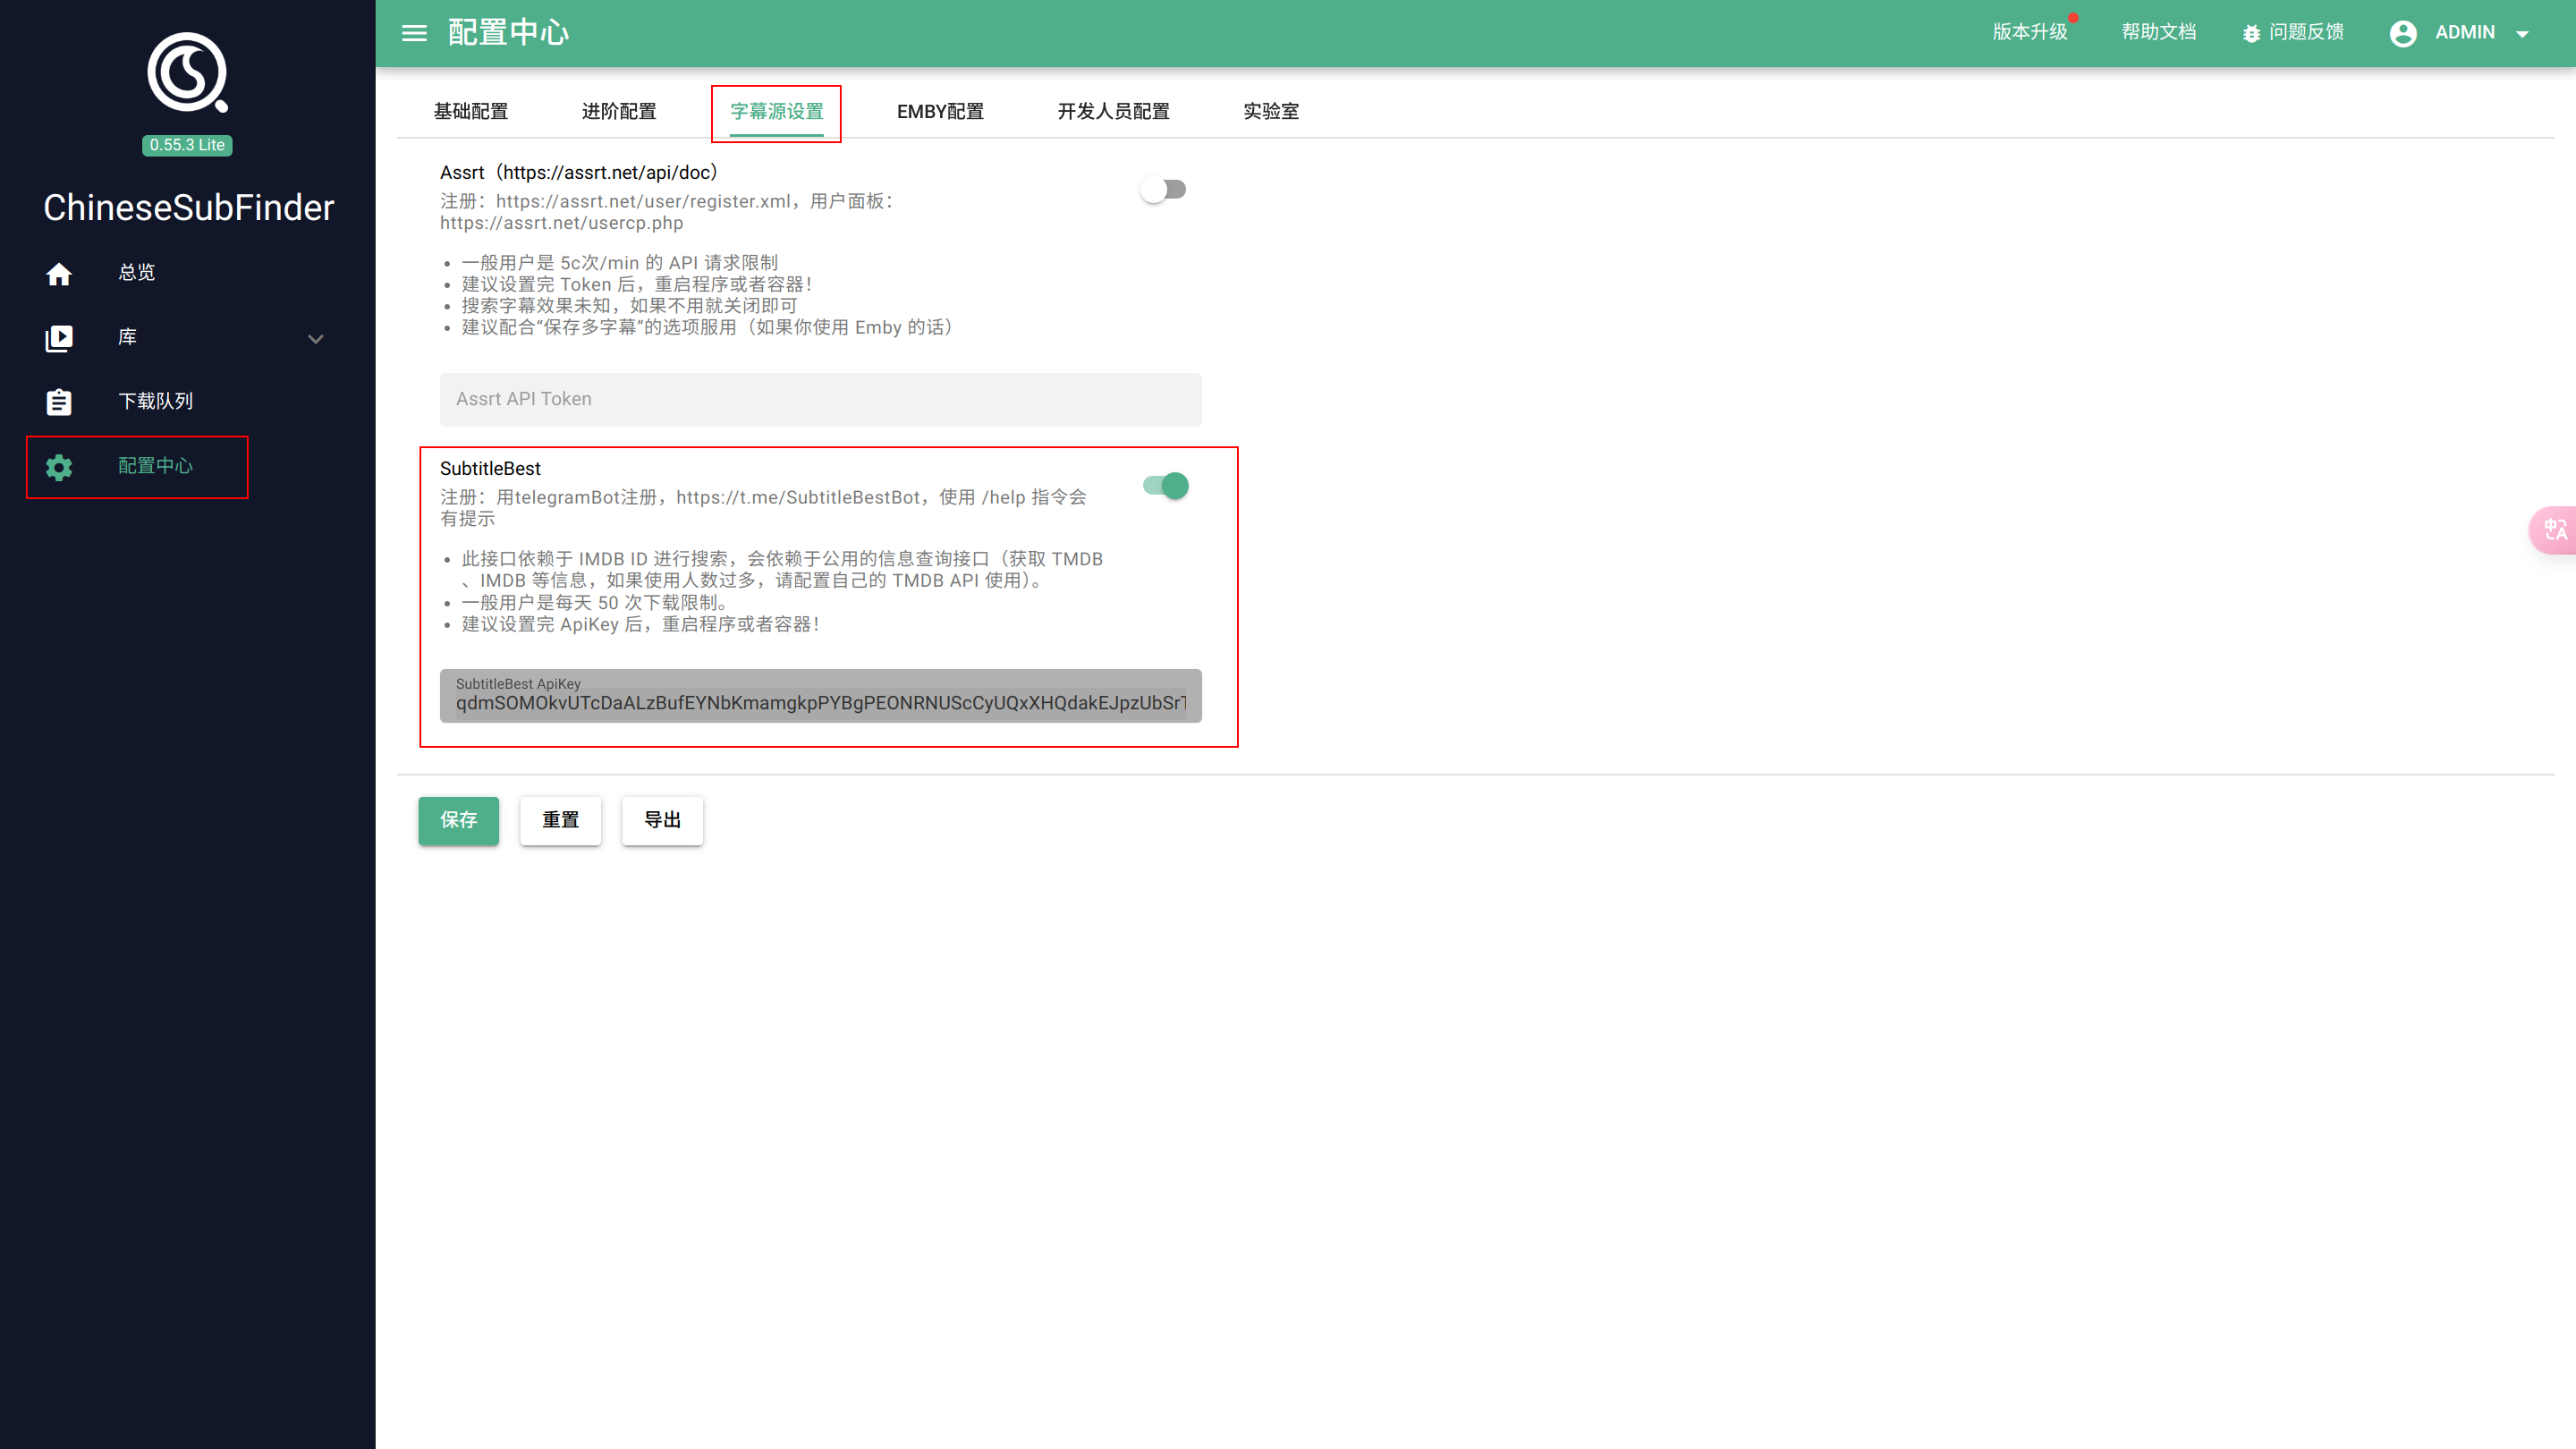Click the text '一般用户是每天 50 次下载限制。'
The image size is (2576, 1449).
[597, 603]
